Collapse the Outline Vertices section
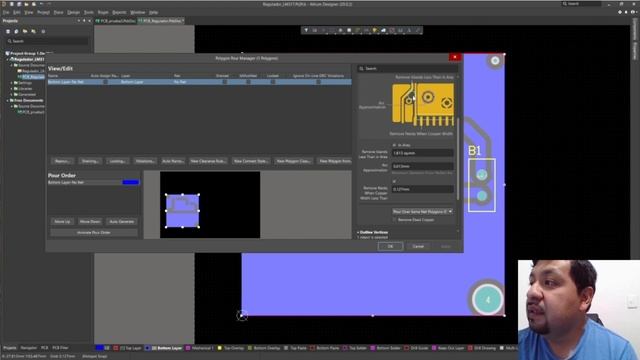 point(358,232)
